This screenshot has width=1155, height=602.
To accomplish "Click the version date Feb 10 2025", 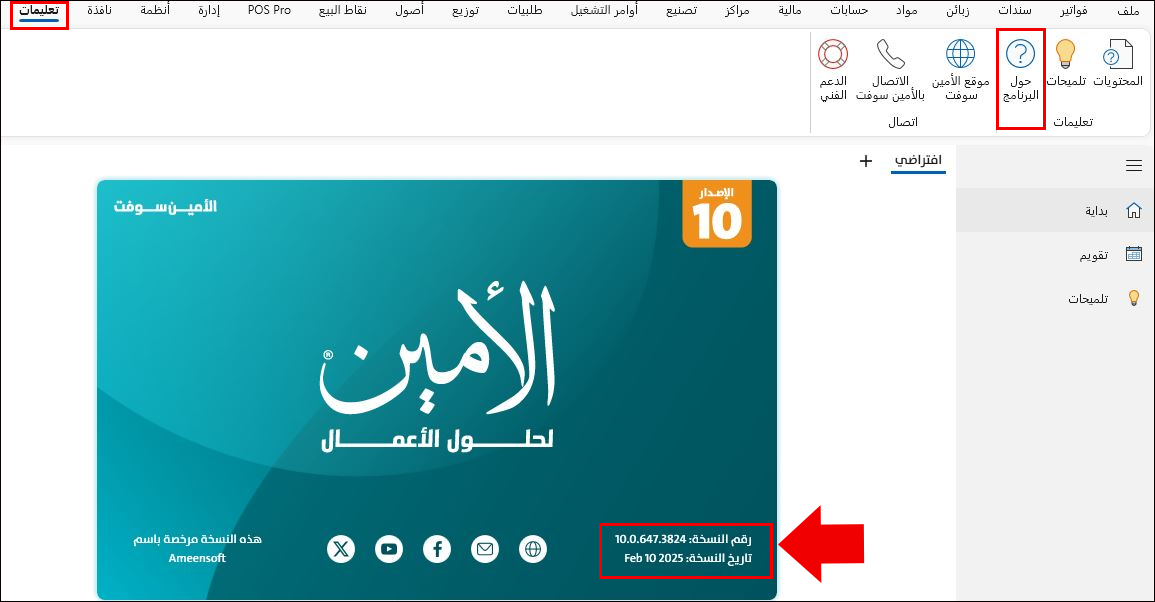I will coord(654,559).
